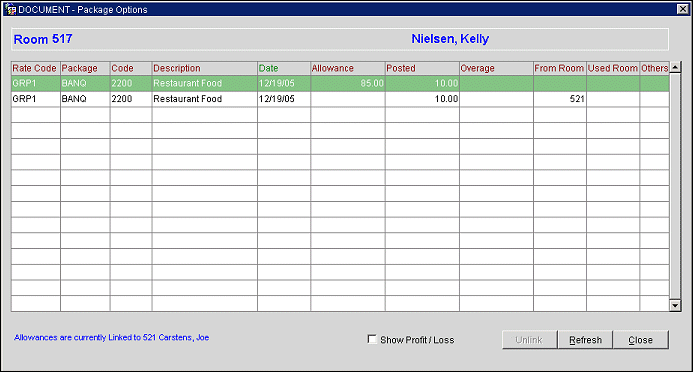Click the DOCUMENT window icon in title bar
The image size is (693, 372).
coord(10,9)
